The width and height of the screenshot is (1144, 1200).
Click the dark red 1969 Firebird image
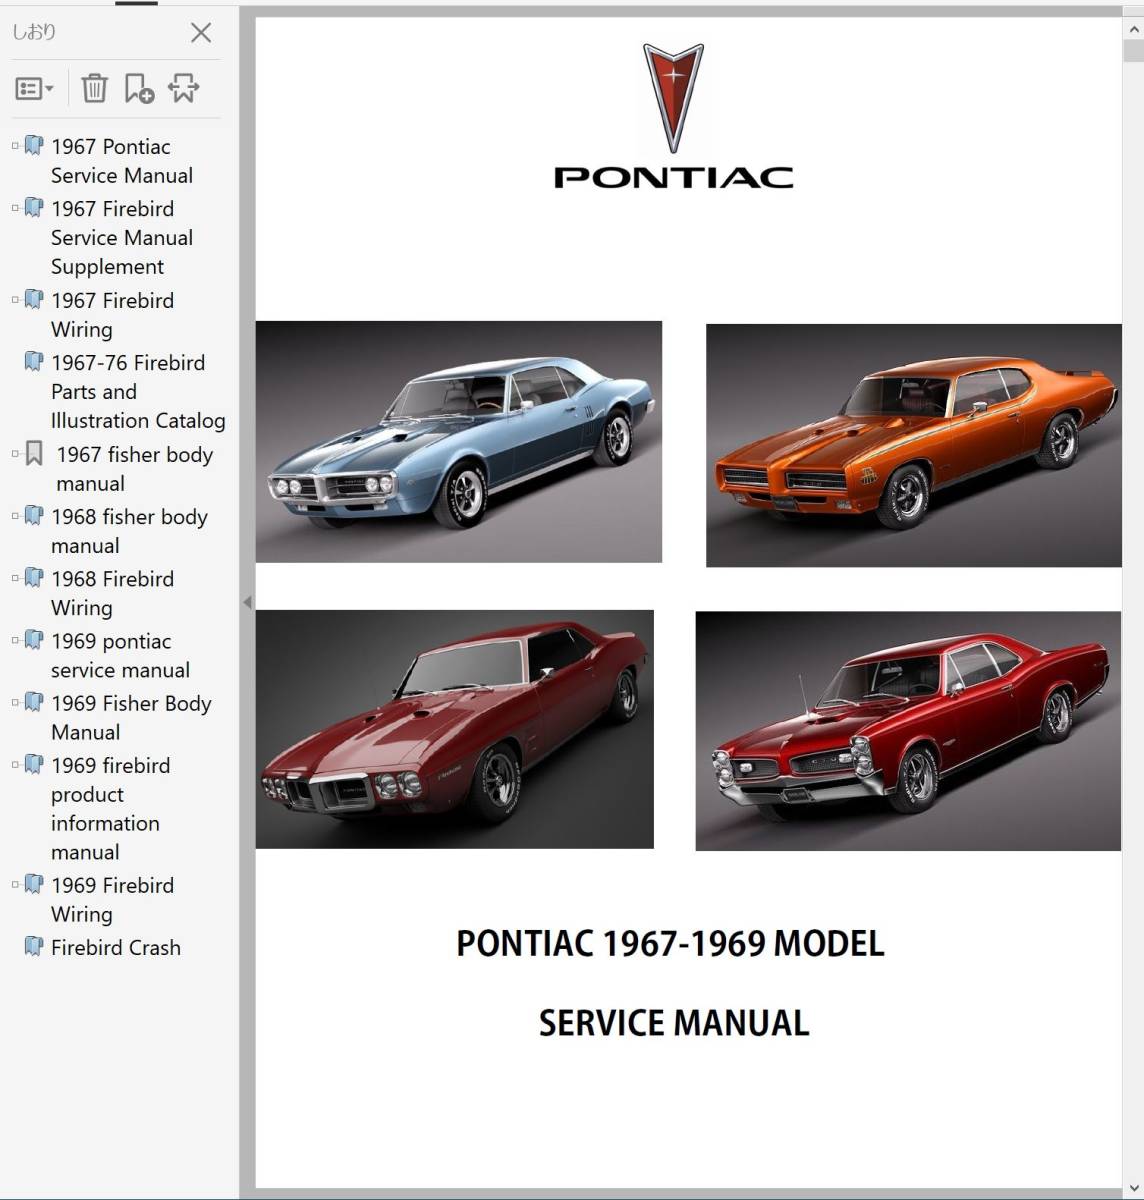pos(455,729)
